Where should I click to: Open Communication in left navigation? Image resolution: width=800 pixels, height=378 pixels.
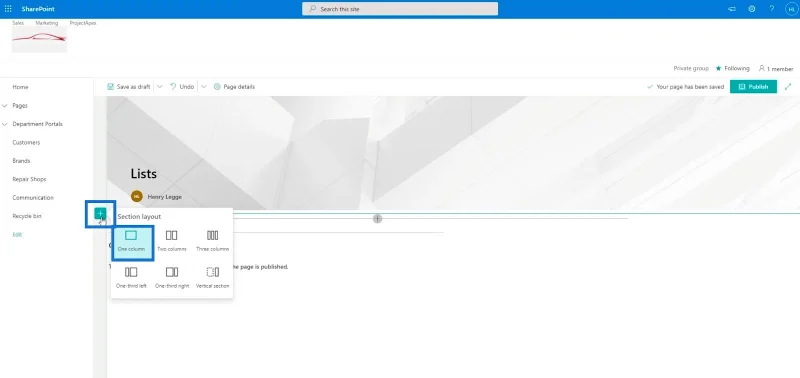pos(33,197)
